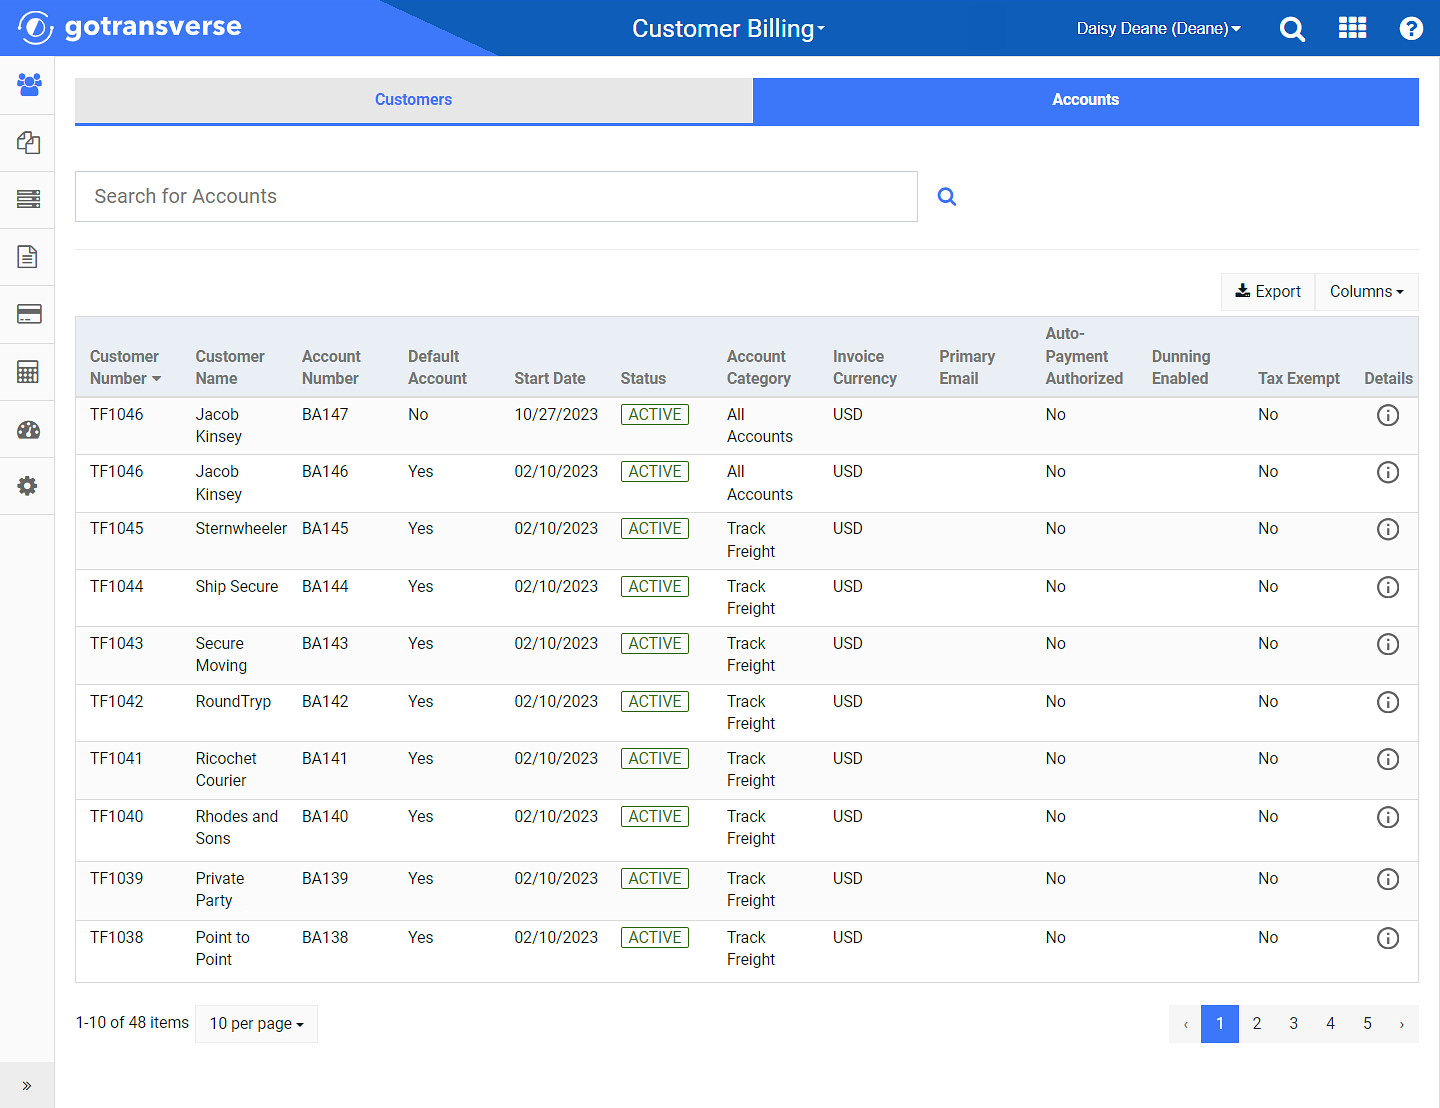This screenshot has height=1108, width=1440.
Task: View details for account BA143
Action: point(1388,644)
